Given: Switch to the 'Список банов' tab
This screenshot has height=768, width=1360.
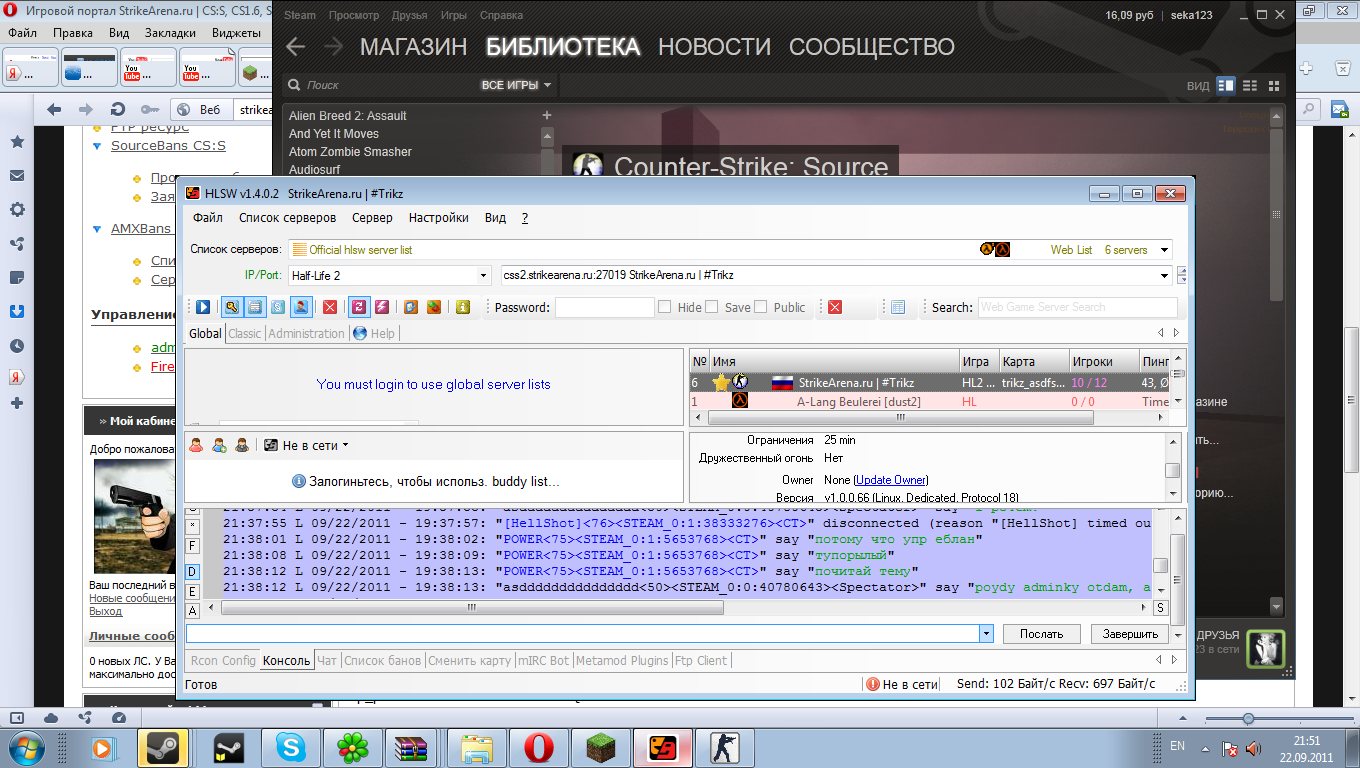Looking at the screenshot, I should coord(383,661).
